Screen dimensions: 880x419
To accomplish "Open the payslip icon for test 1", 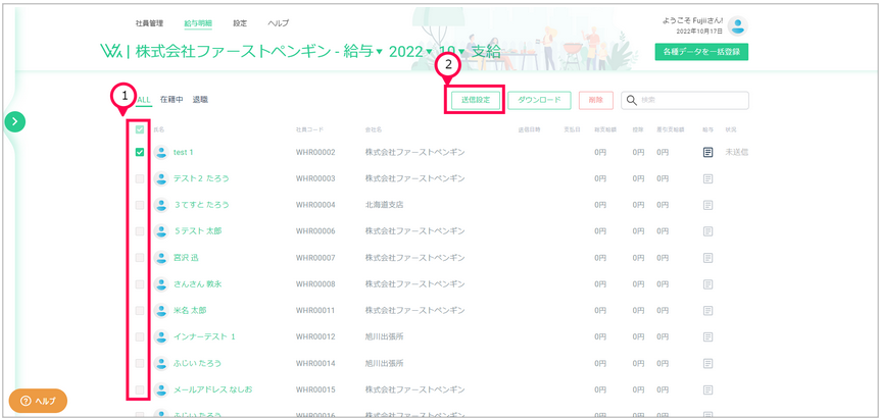I will point(708,152).
